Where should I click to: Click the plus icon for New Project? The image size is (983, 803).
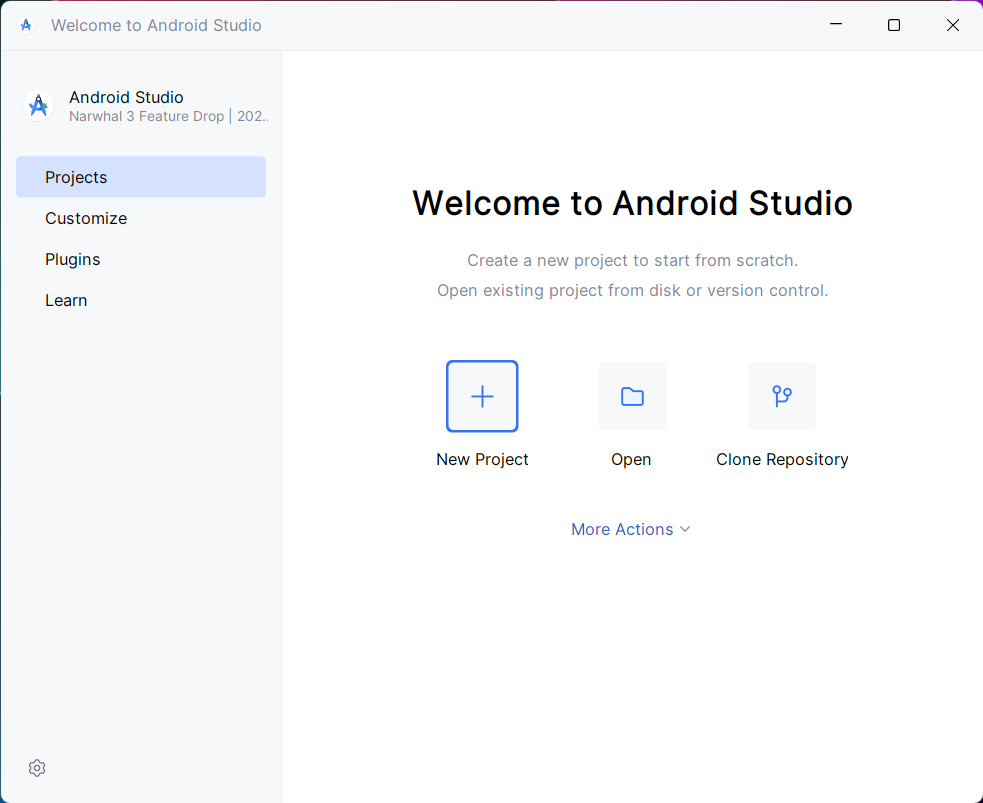click(482, 396)
